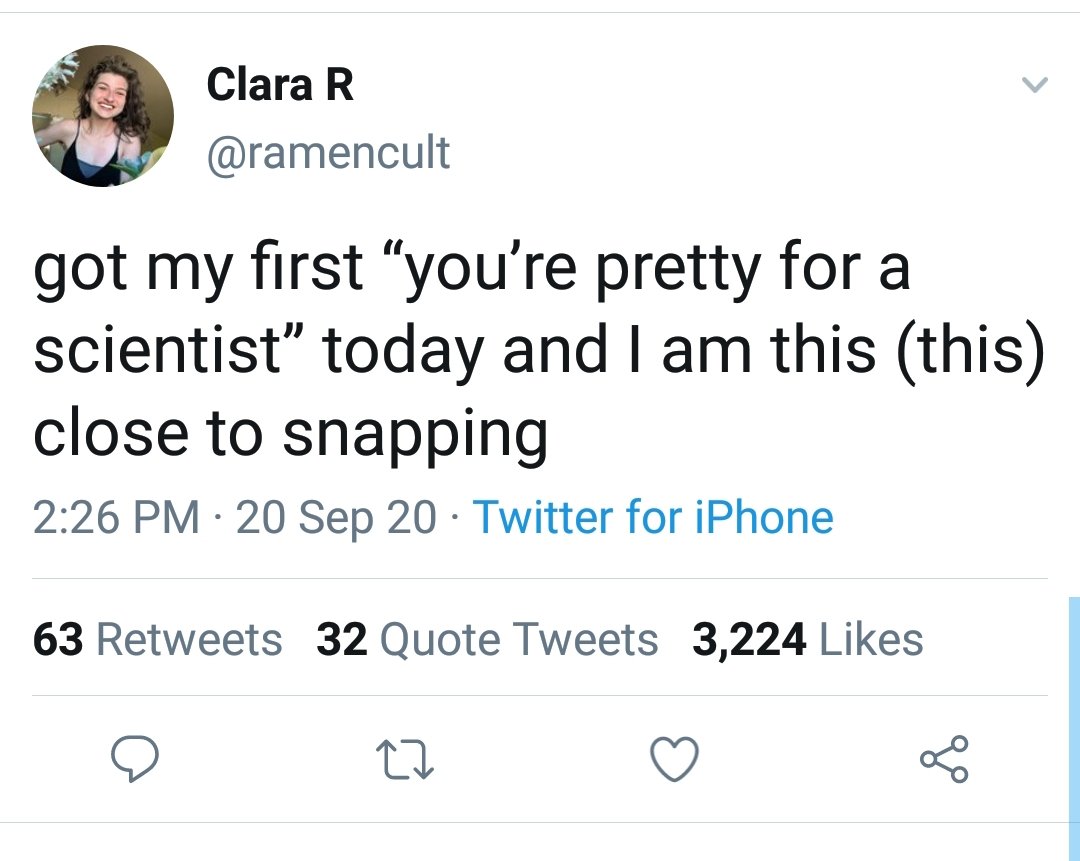Expand the tweet options chevron
Screen dimensions: 1080x861
pos(1035,88)
